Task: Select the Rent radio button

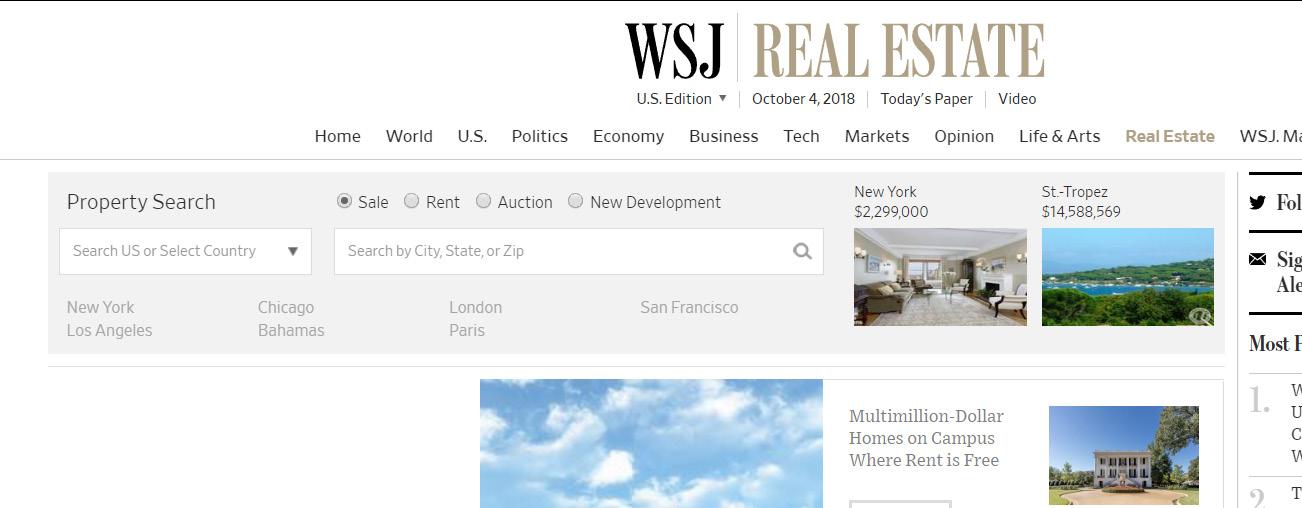Action: tap(411, 201)
